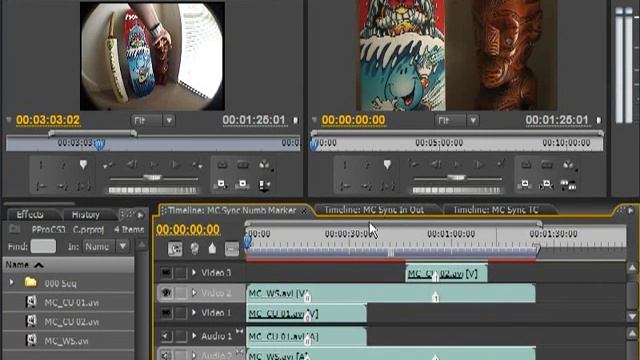Open project panel flyout menu arrow

tap(140, 215)
